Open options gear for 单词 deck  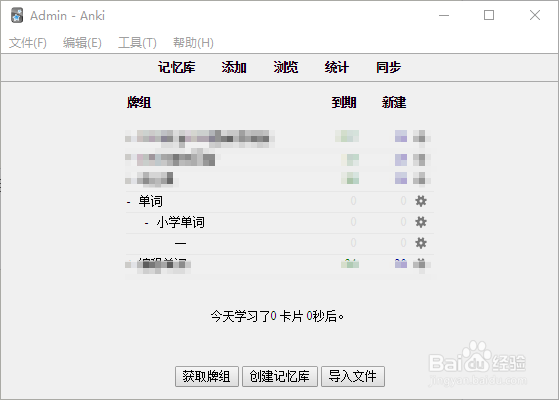tap(421, 201)
